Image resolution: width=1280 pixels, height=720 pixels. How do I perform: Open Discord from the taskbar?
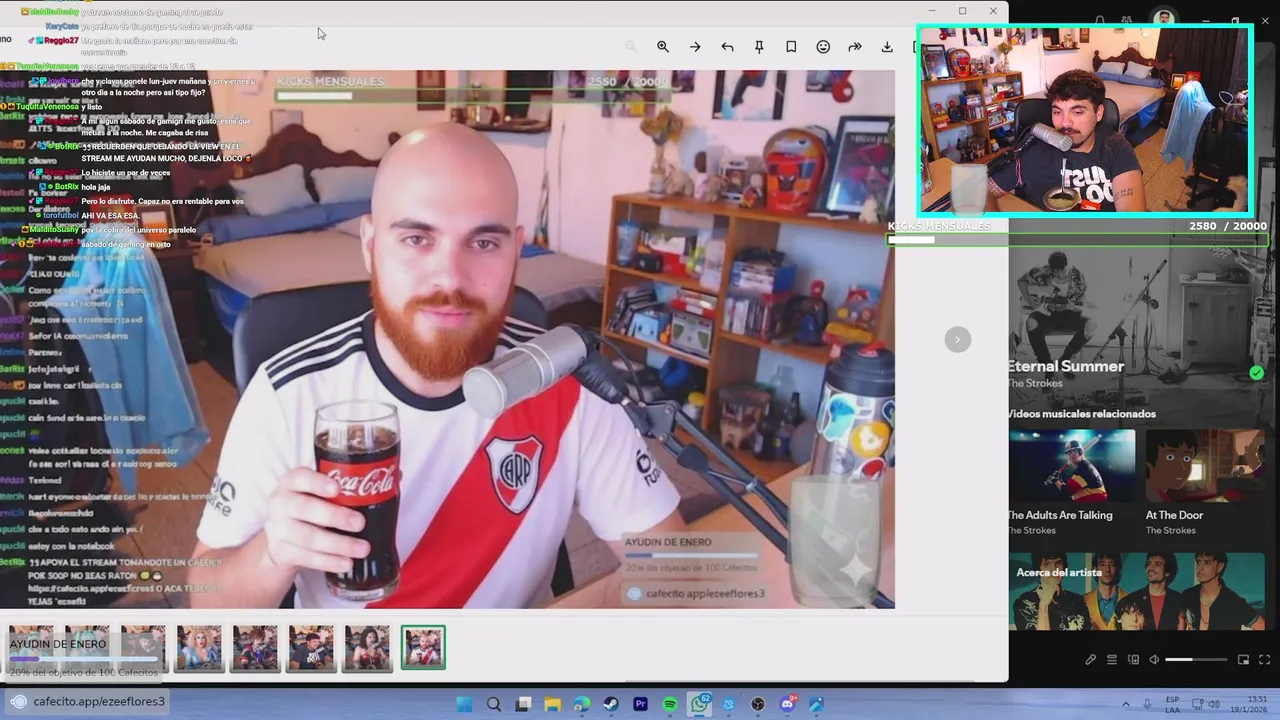[787, 704]
